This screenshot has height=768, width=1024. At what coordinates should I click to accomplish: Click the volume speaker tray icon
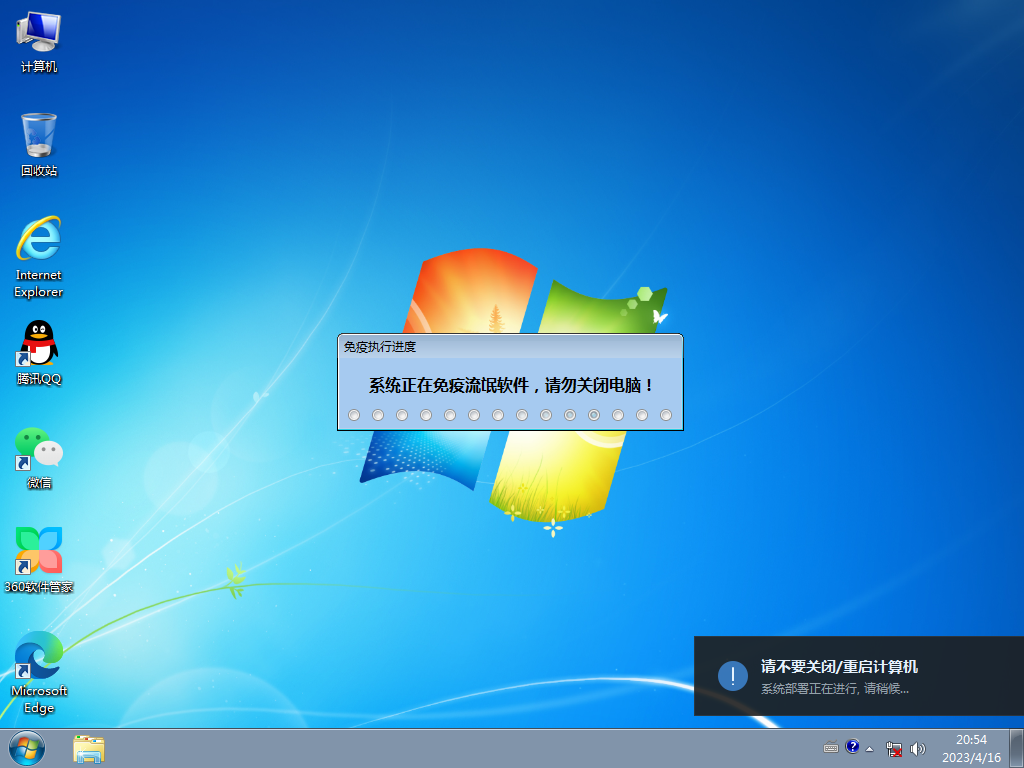click(917, 748)
